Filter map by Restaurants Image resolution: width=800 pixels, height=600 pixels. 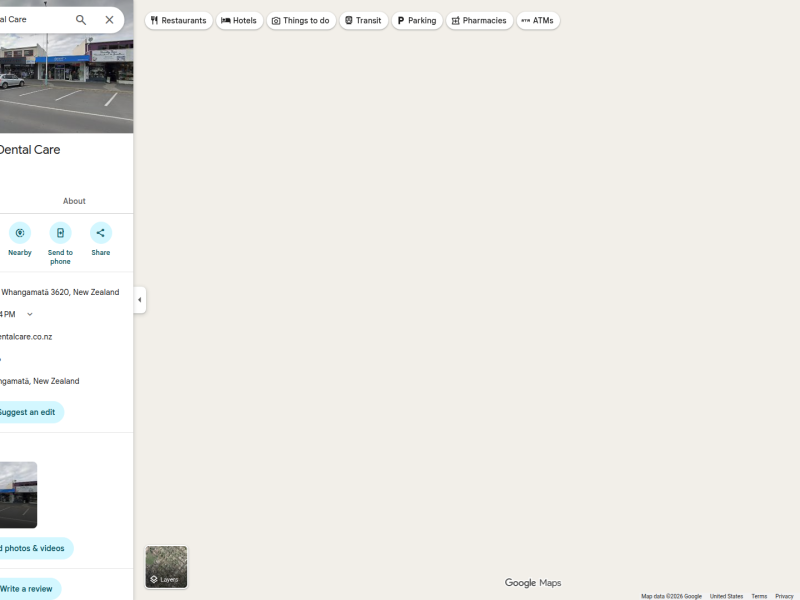pos(179,20)
